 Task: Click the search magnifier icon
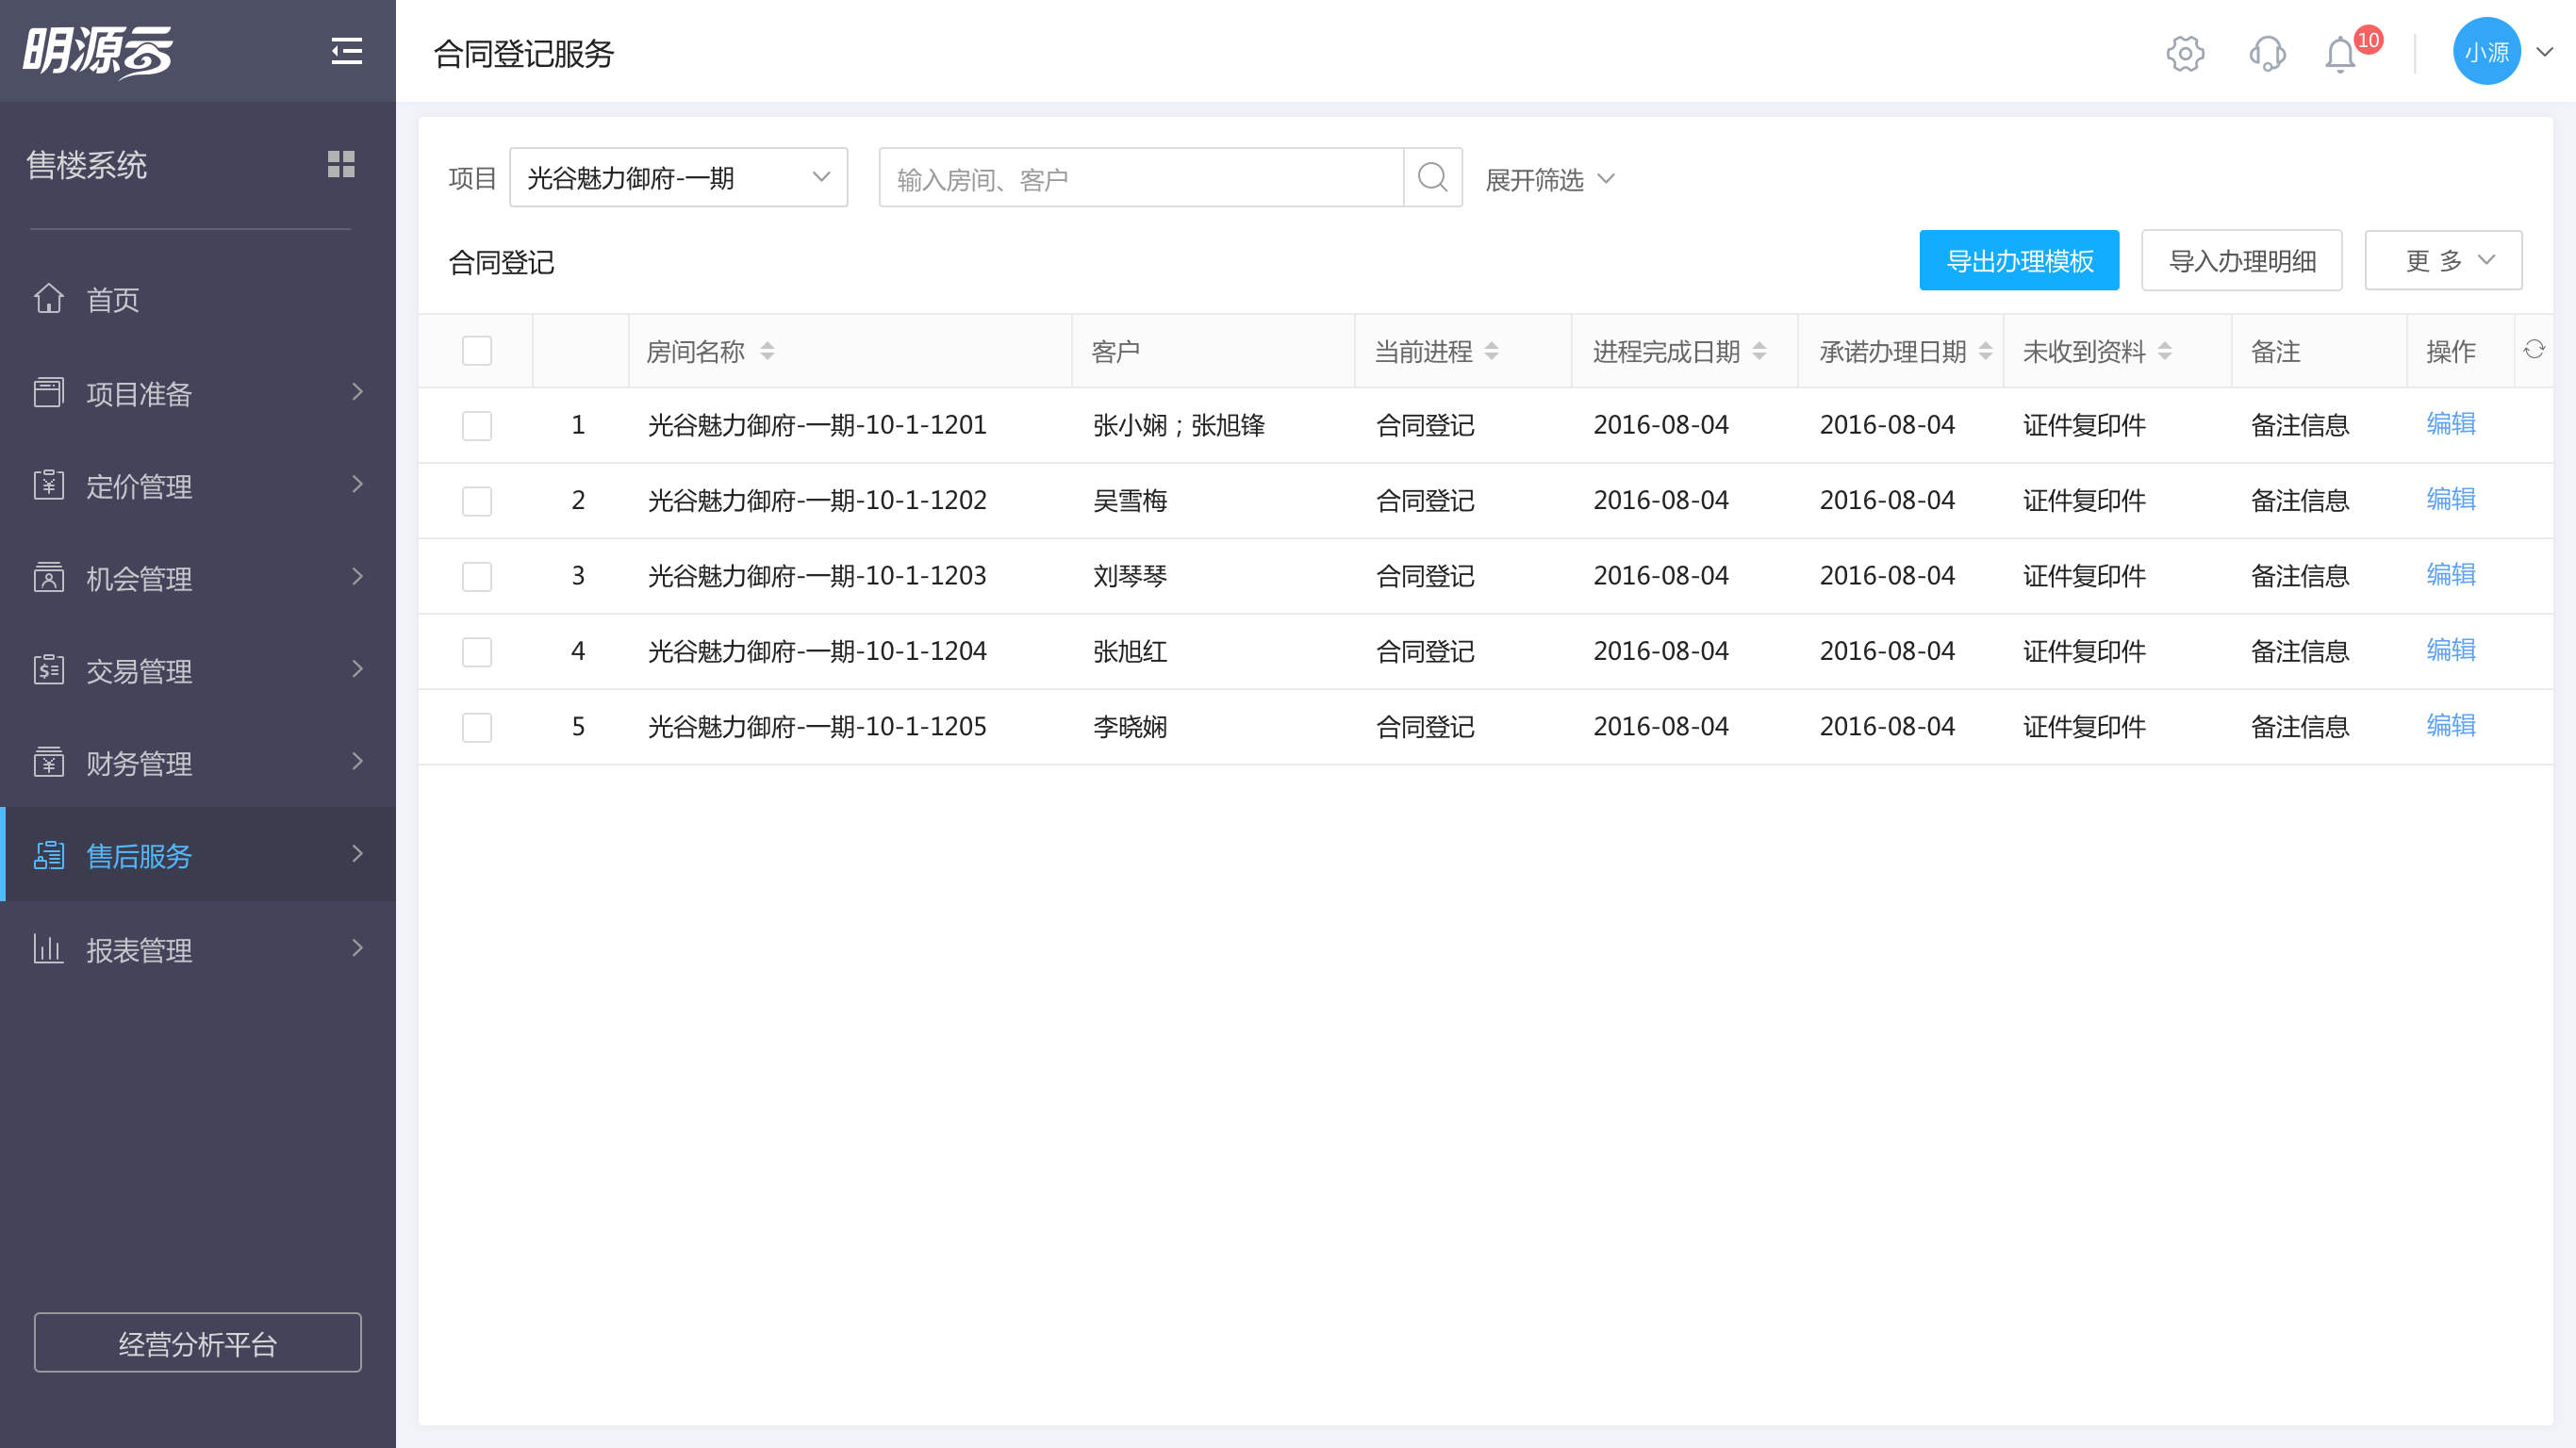(1432, 178)
